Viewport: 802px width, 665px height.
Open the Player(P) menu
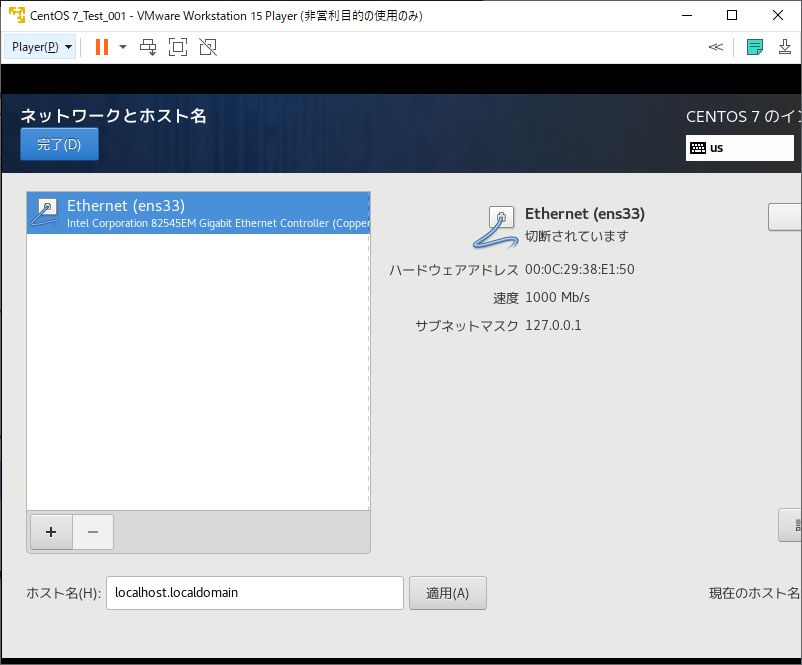pos(40,47)
